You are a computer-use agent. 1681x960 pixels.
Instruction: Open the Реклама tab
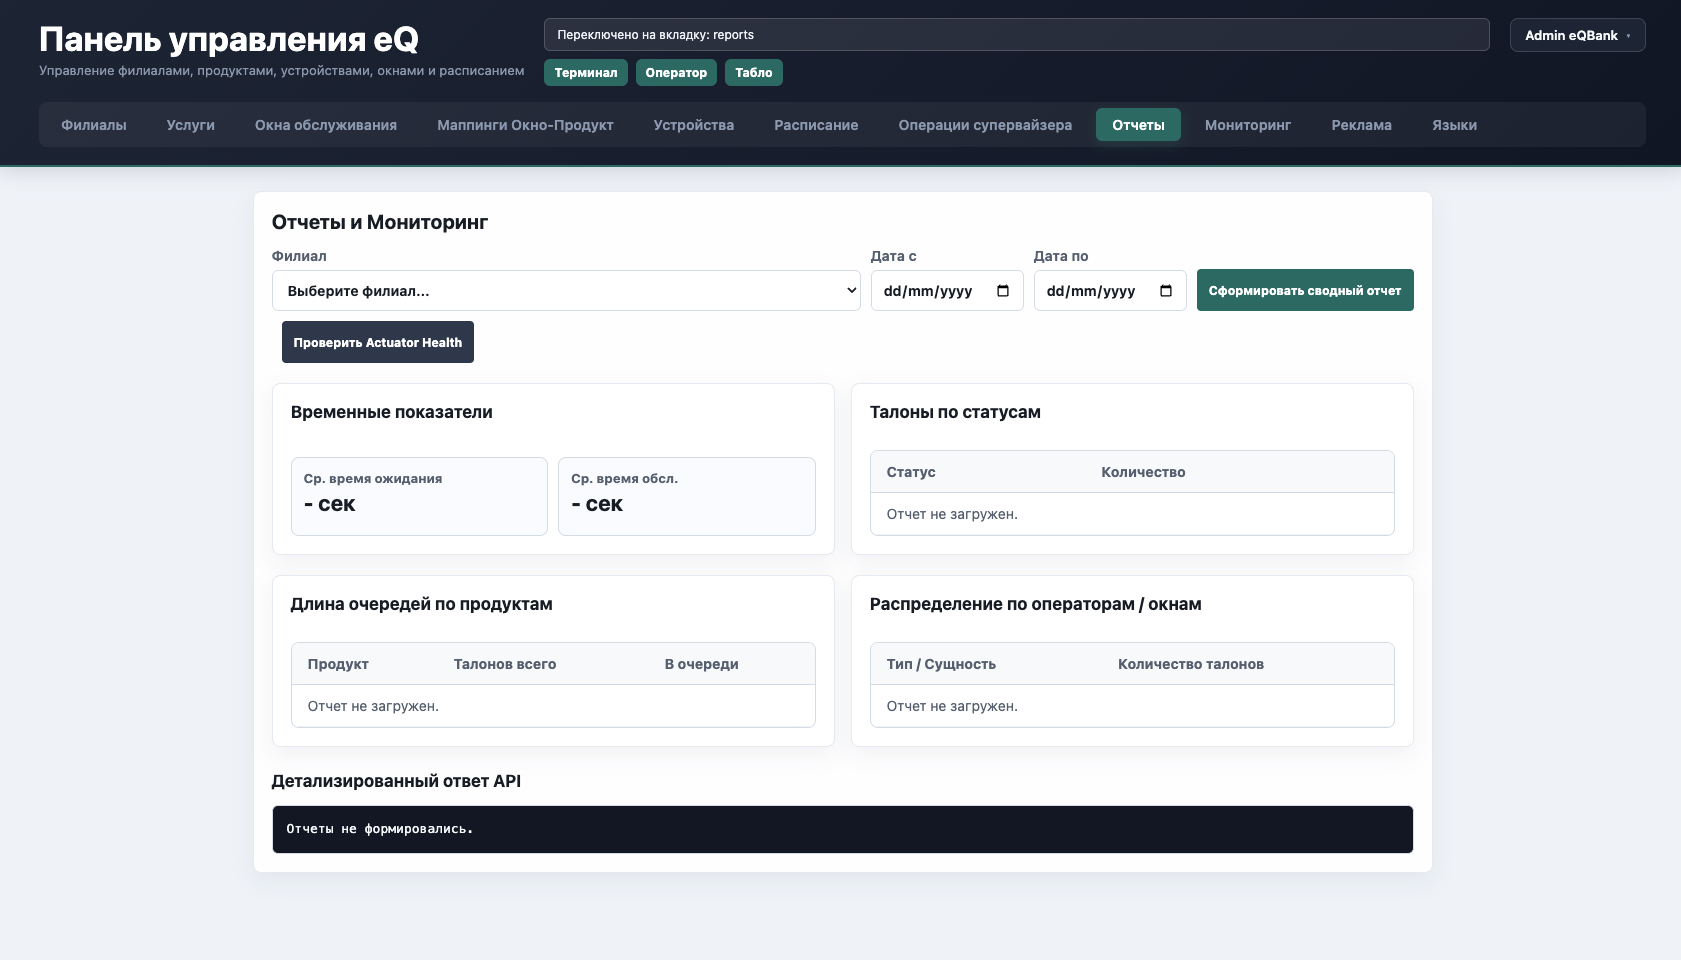click(1362, 125)
